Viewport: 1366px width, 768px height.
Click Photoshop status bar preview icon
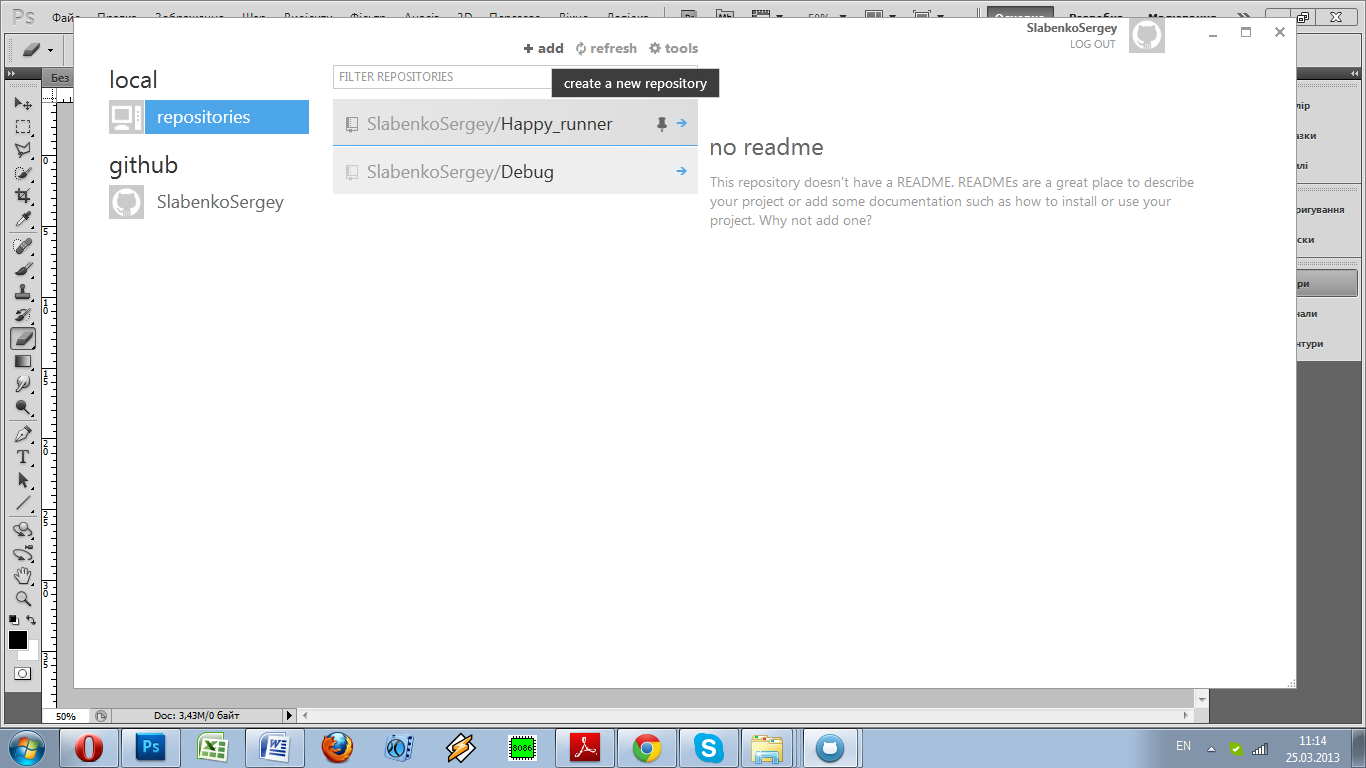[101, 716]
